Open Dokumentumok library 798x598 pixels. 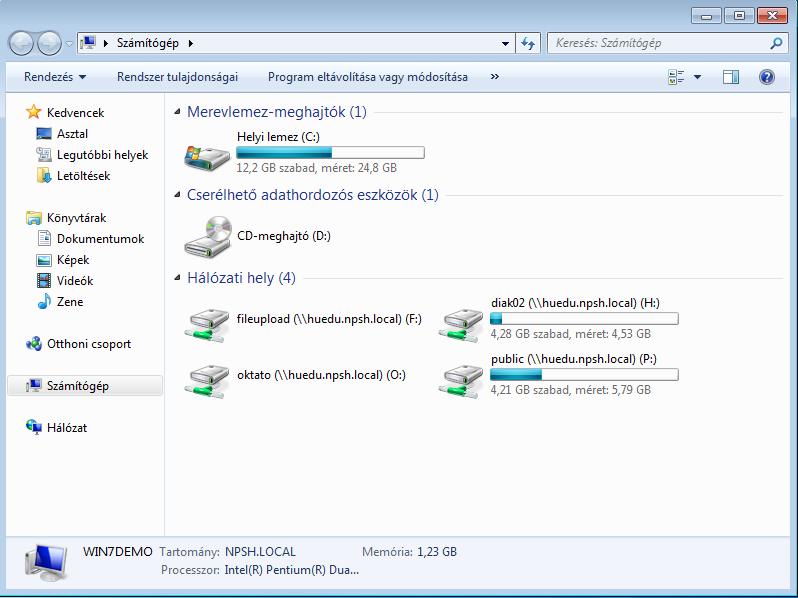(x=100, y=239)
